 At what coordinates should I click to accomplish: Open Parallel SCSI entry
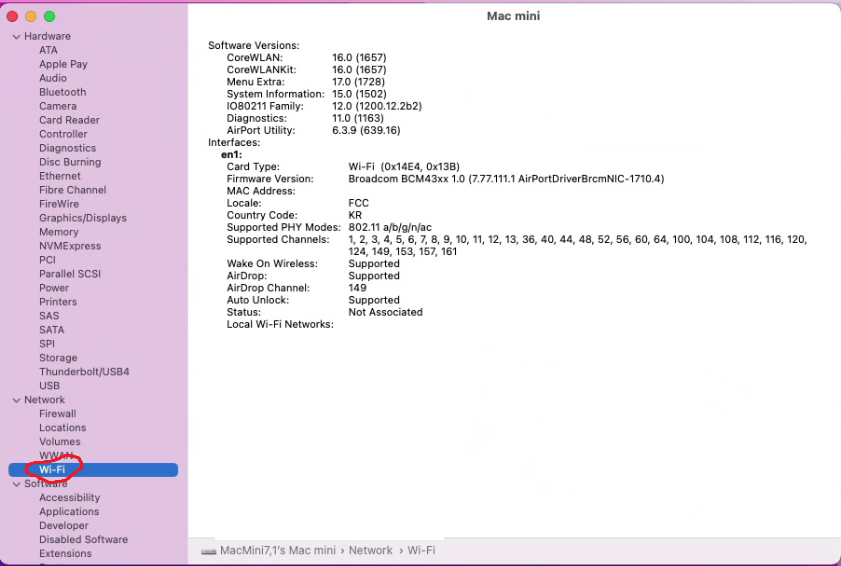click(70, 274)
